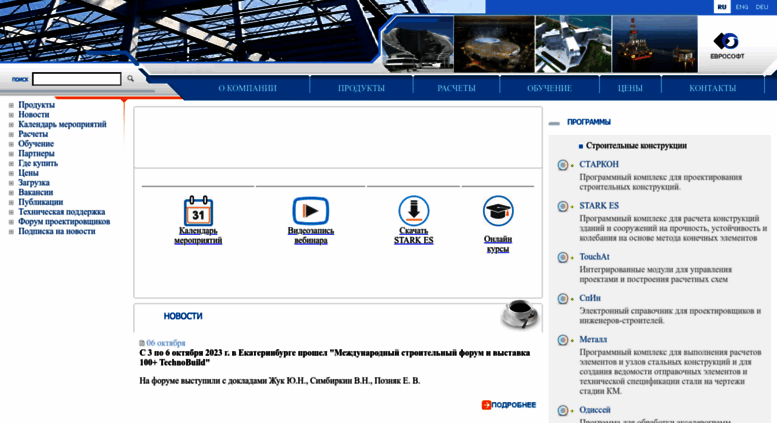Open the TouchAt program link

click(594, 257)
